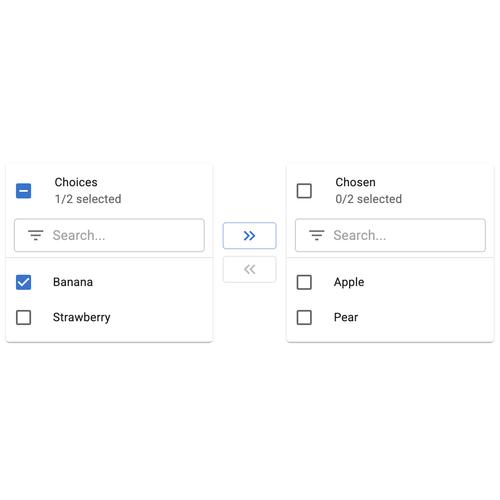Image resolution: width=500 pixels, height=500 pixels.
Task: Click the '0/2 selected' counter text
Action: click(x=369, y=199)
